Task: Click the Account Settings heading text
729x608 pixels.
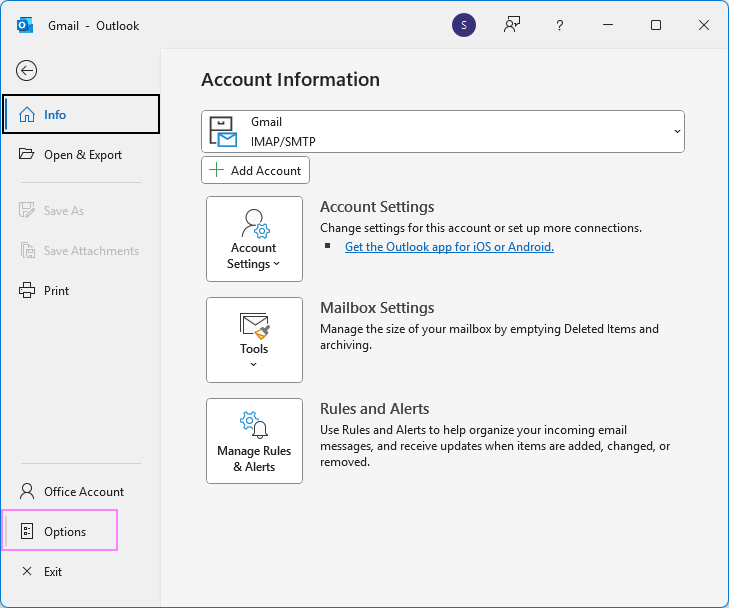Action: [x=377, y=206]
